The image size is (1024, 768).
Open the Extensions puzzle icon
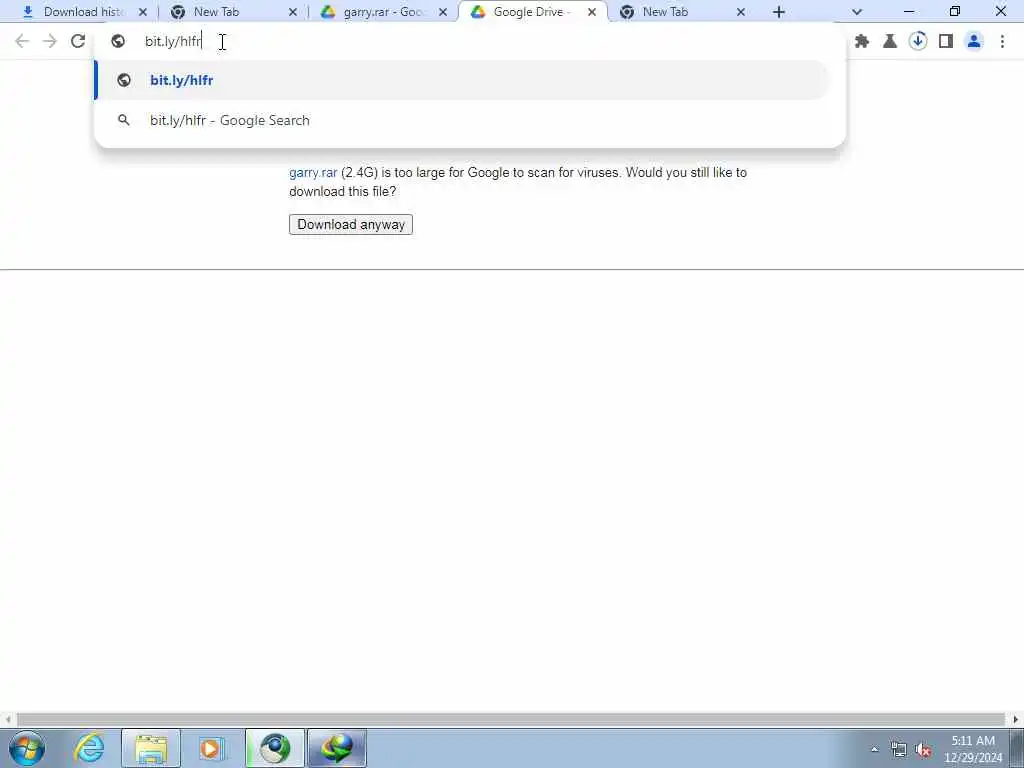click(862, 41)
